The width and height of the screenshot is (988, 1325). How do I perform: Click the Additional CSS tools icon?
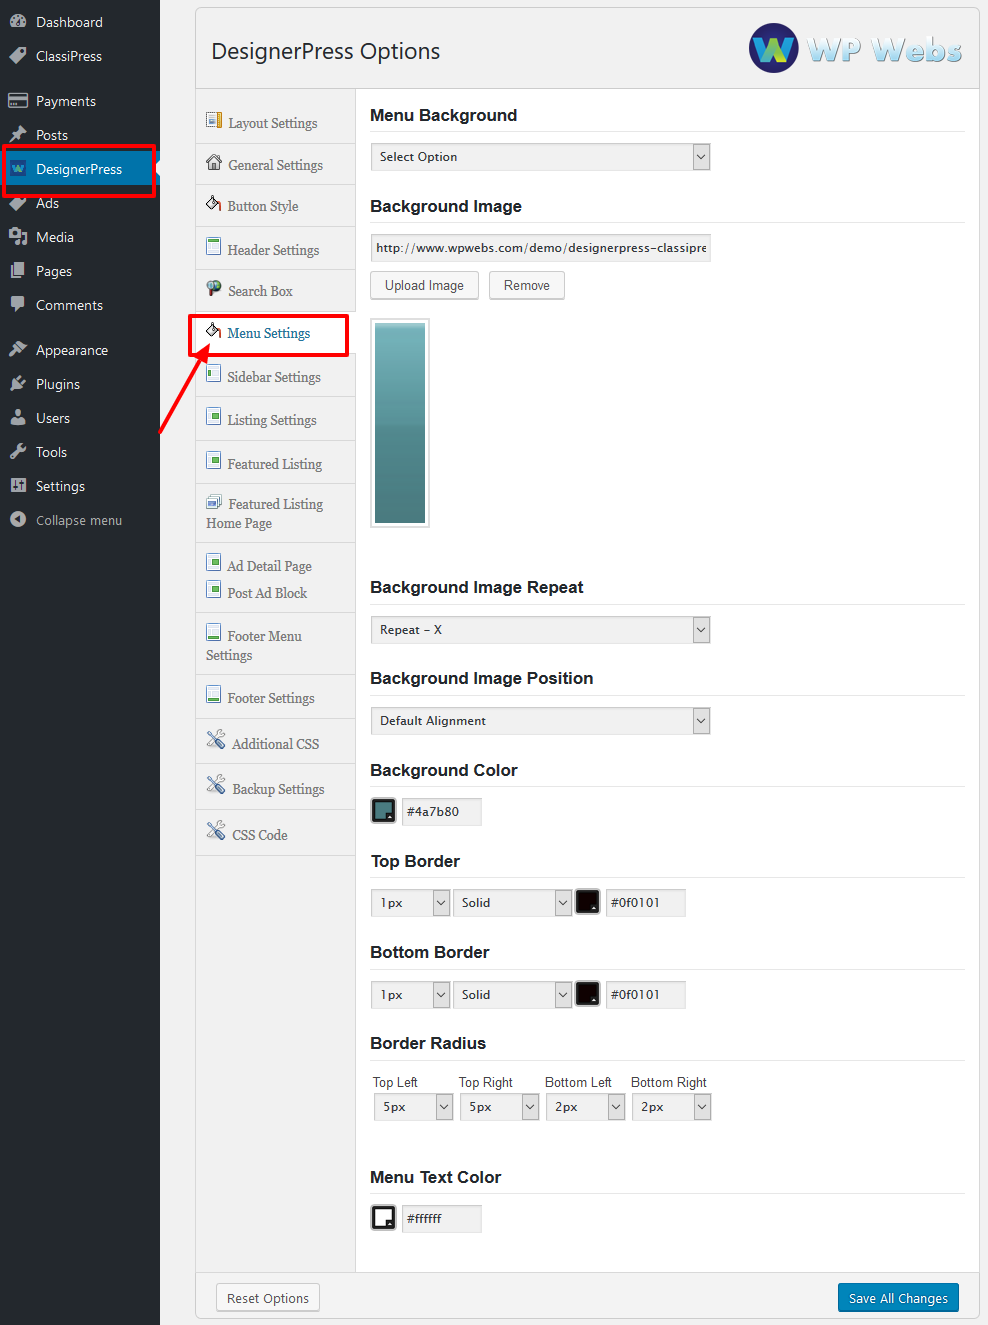pyautogui.click(x=216, y=740)
